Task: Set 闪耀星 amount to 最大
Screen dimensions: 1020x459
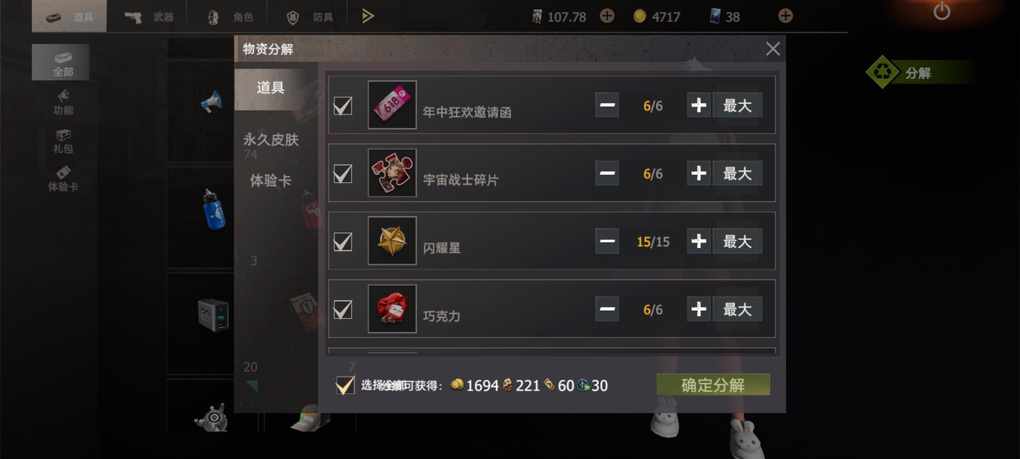Action: [738, 241]
